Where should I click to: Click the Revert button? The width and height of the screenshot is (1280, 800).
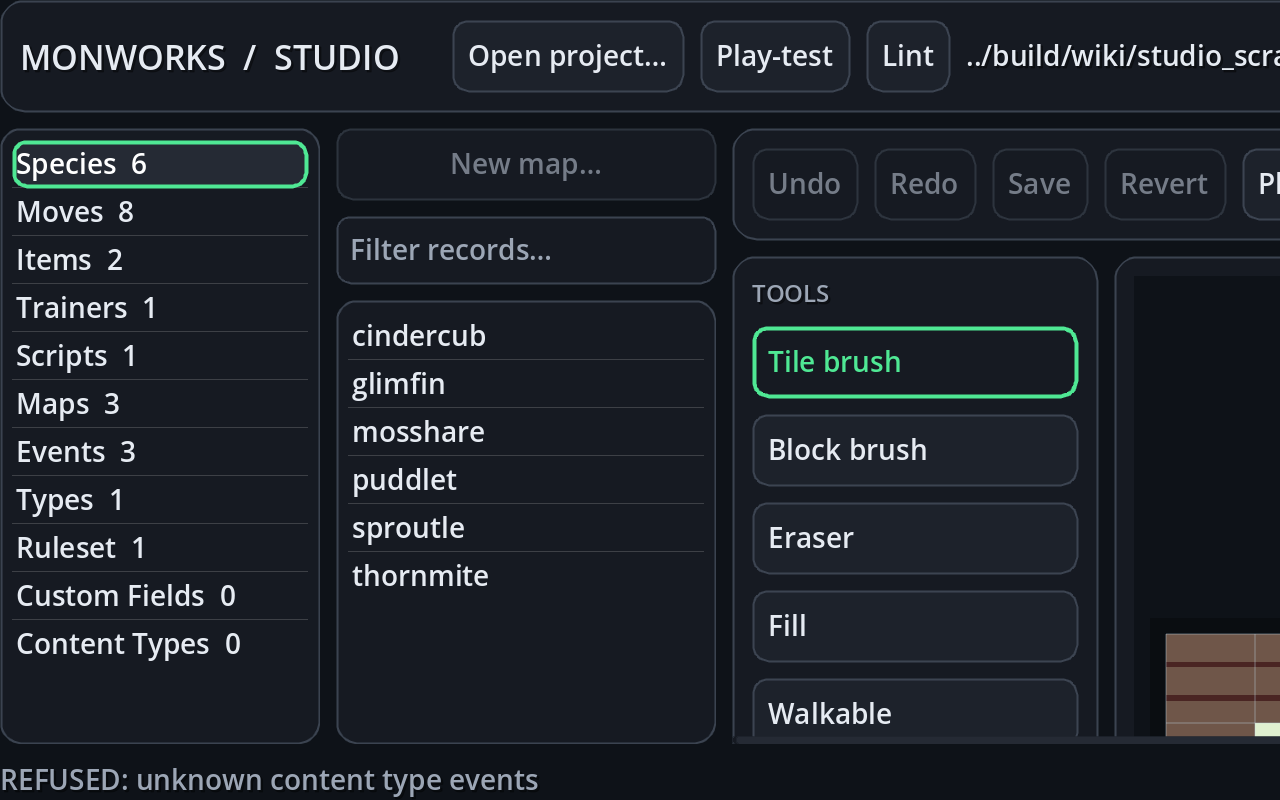coord(1164,184)
